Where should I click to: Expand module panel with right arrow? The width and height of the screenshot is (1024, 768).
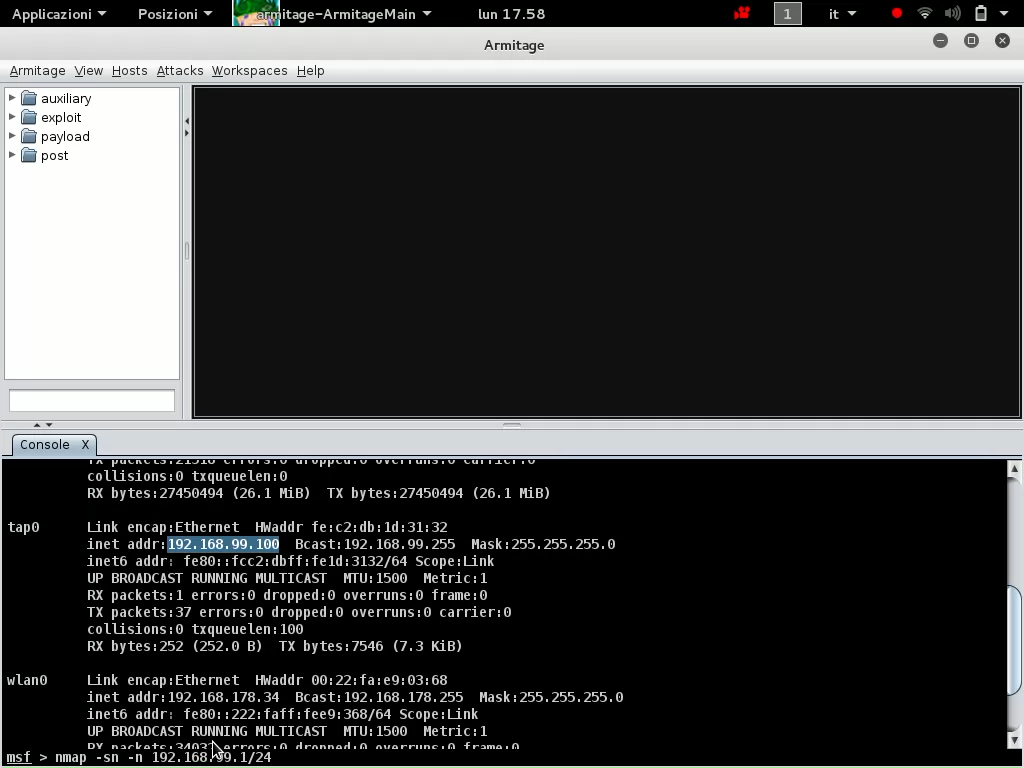pyautogui.click(x=187, y=133)
